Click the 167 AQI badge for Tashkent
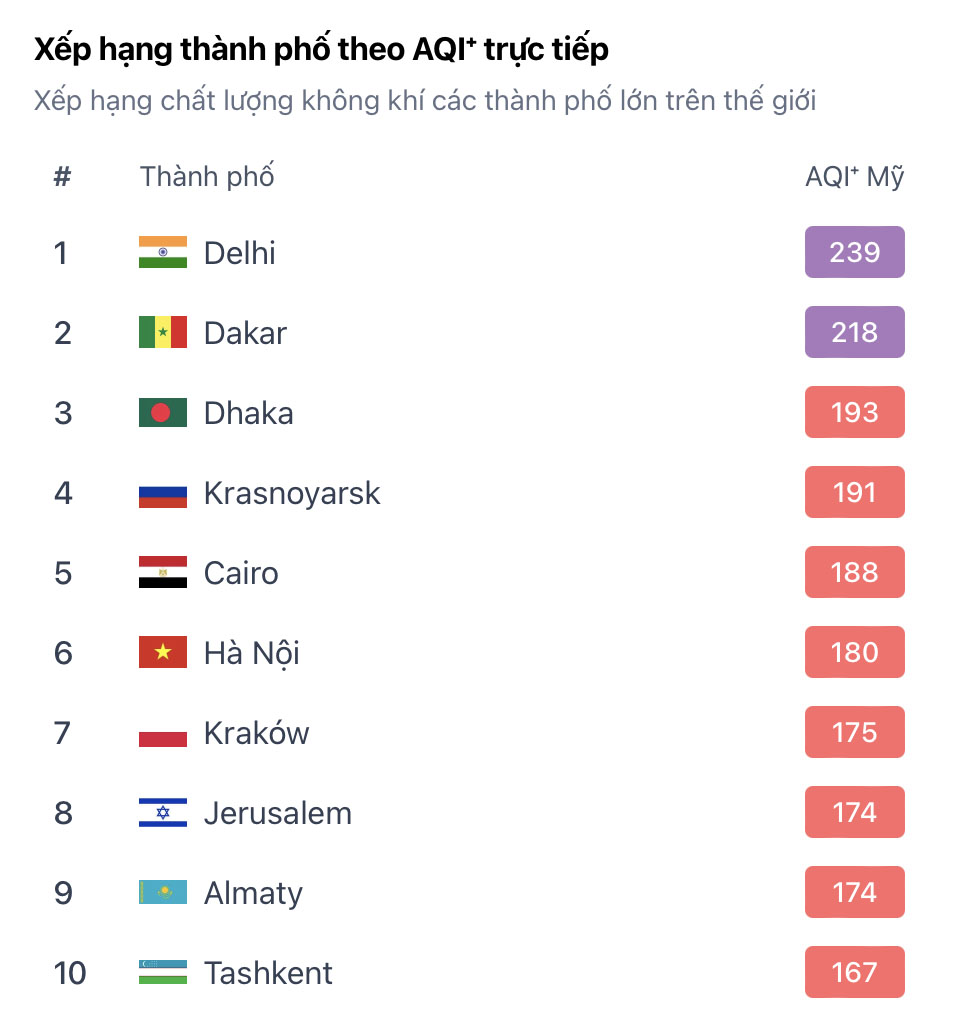Viewport: 954px width, 1028px height. click(x=854, y=972)
